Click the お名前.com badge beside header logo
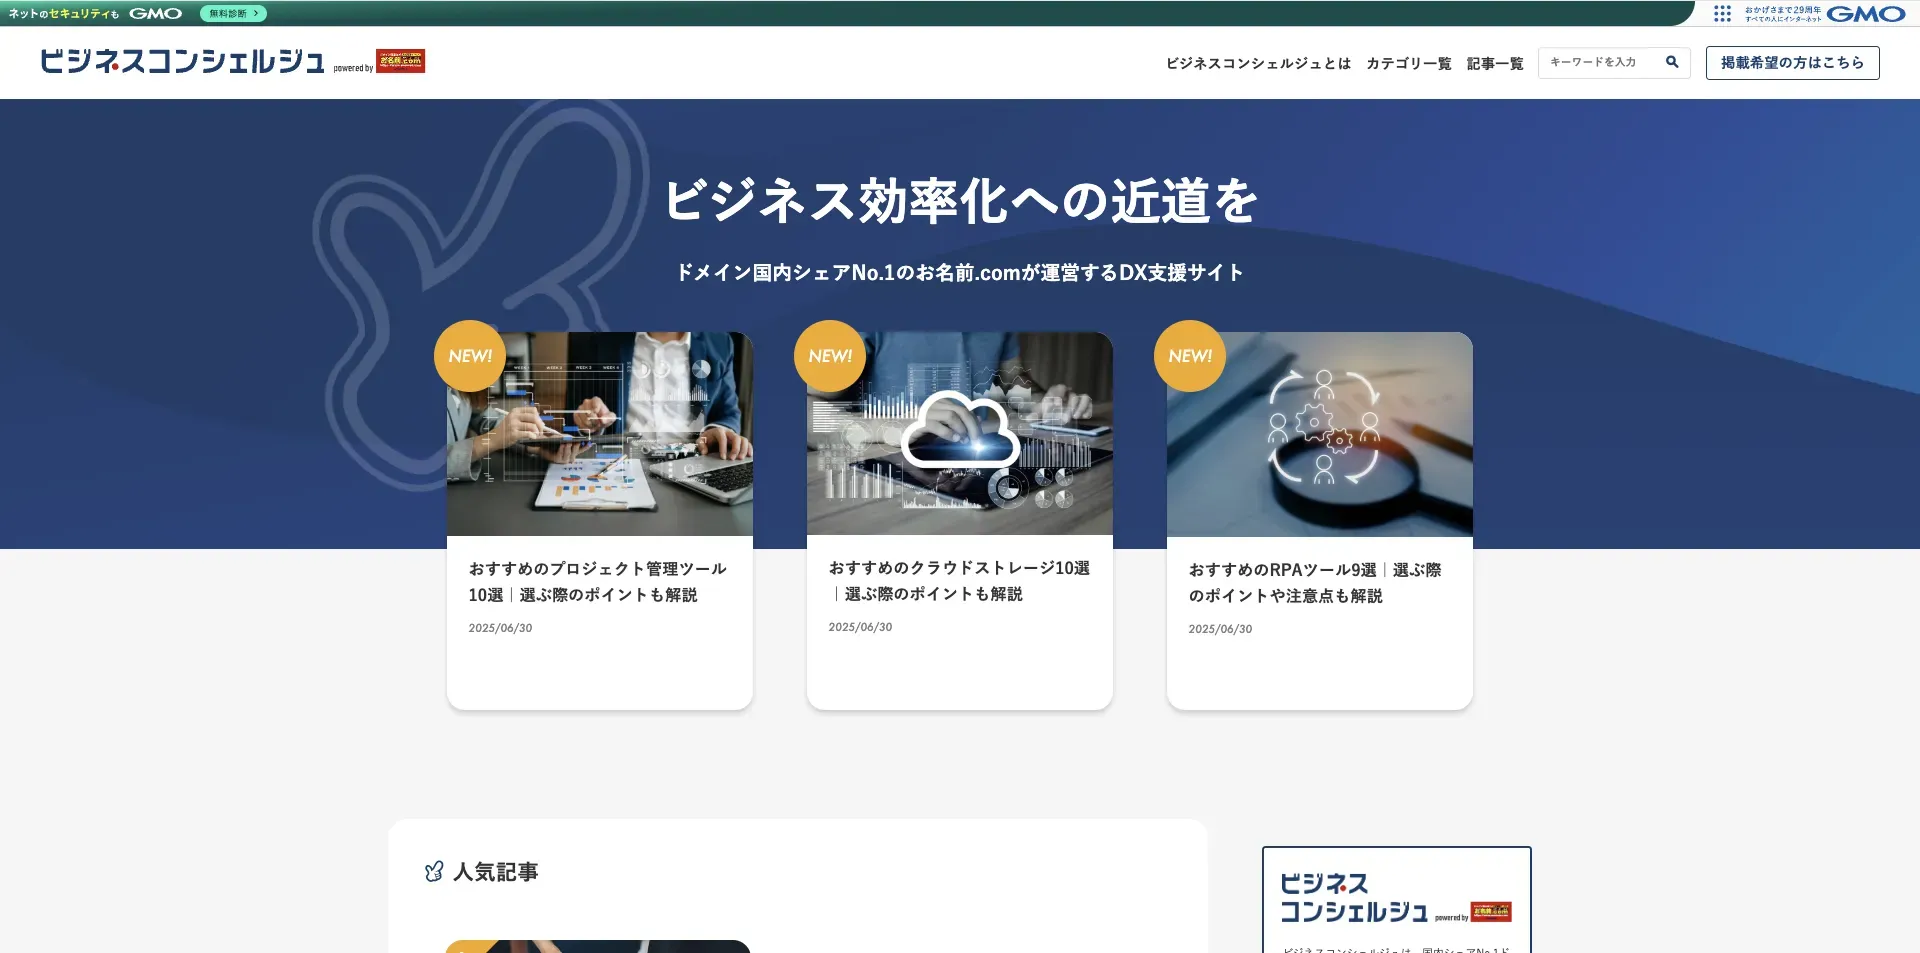This screenshot has width=1920, height=953. [400, 61]
